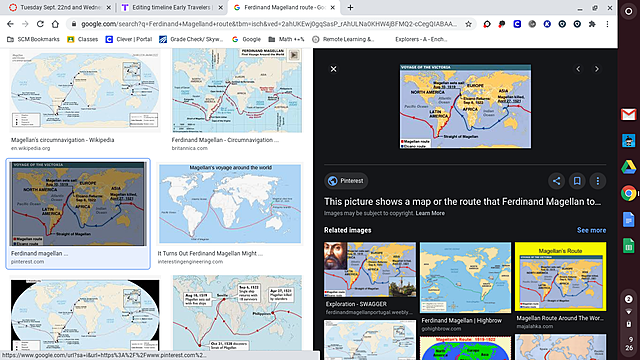Viewport: 640px width, 360px height.
Task: Save the image to collection with bookmark icon
Action: tap(577, 181)
